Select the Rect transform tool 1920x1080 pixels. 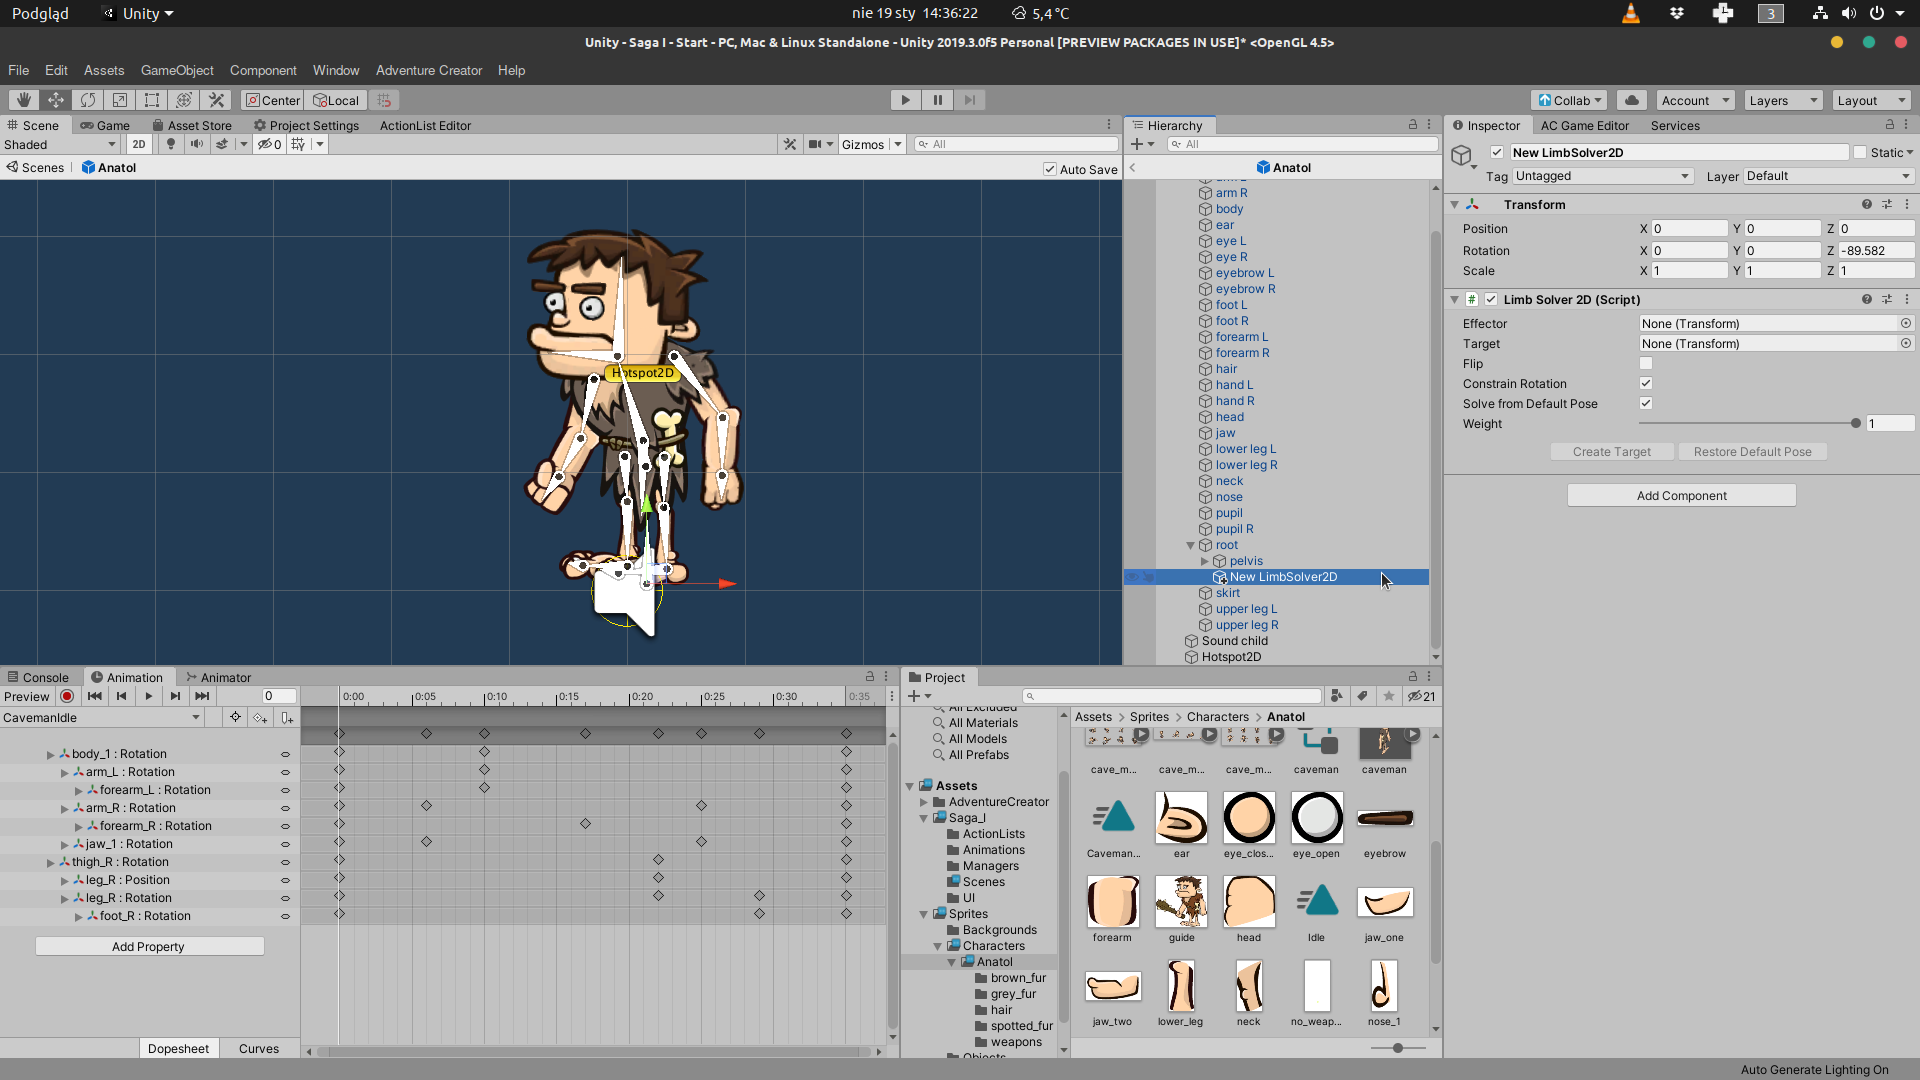(152, 100)
